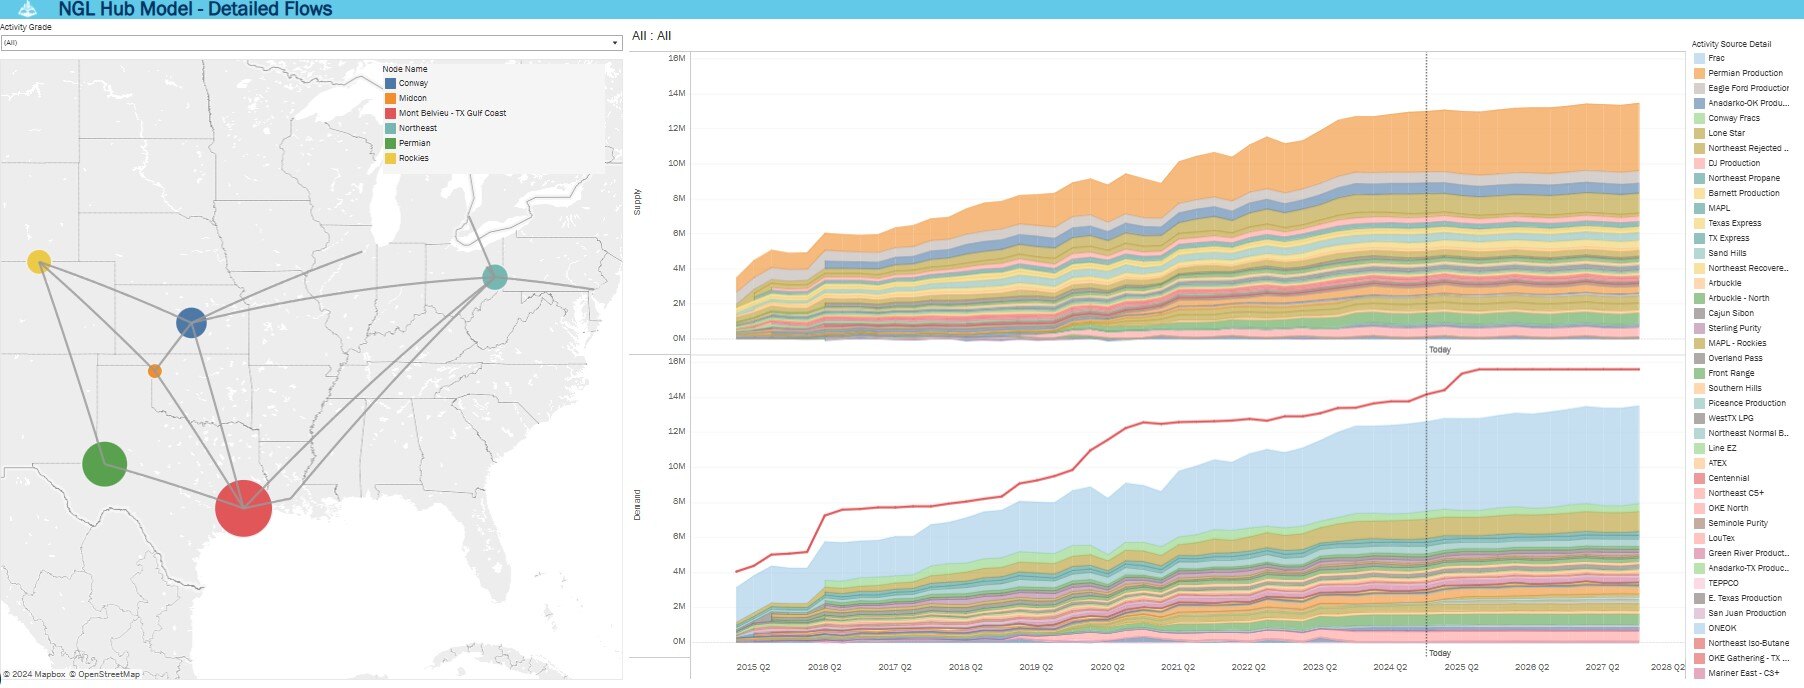Select ONEOK legend entry
Image resolution: width=1804 pixels, height=688 pixels.
tap(1722, 628)
